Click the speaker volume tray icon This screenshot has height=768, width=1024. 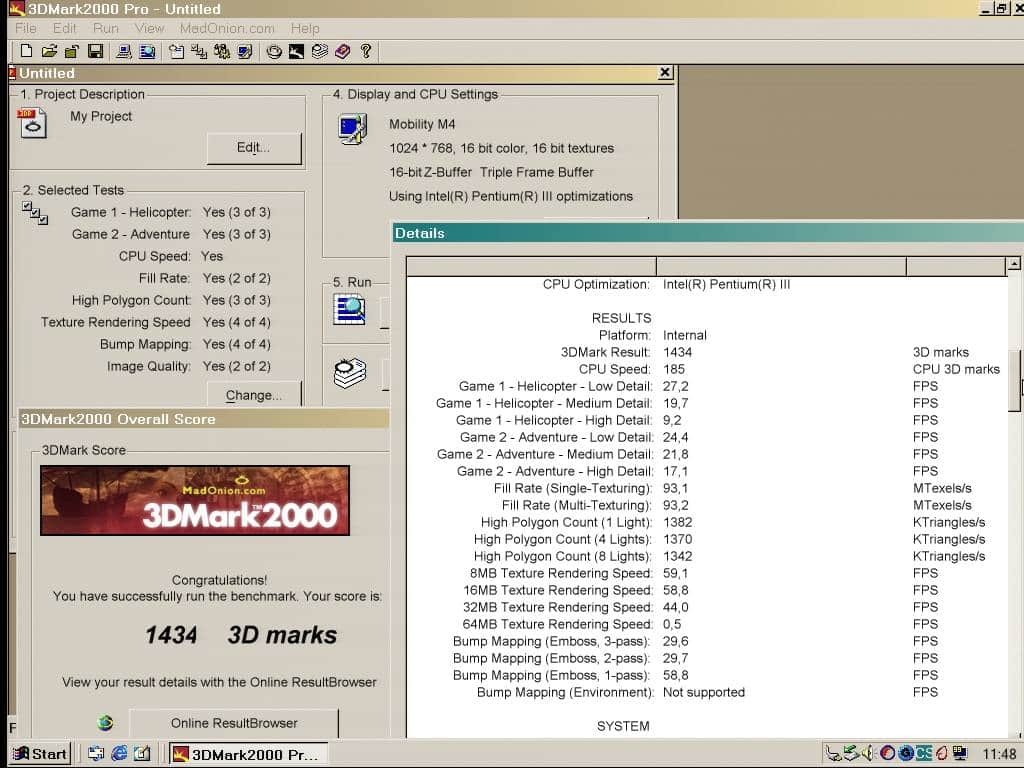pos(868,754)
